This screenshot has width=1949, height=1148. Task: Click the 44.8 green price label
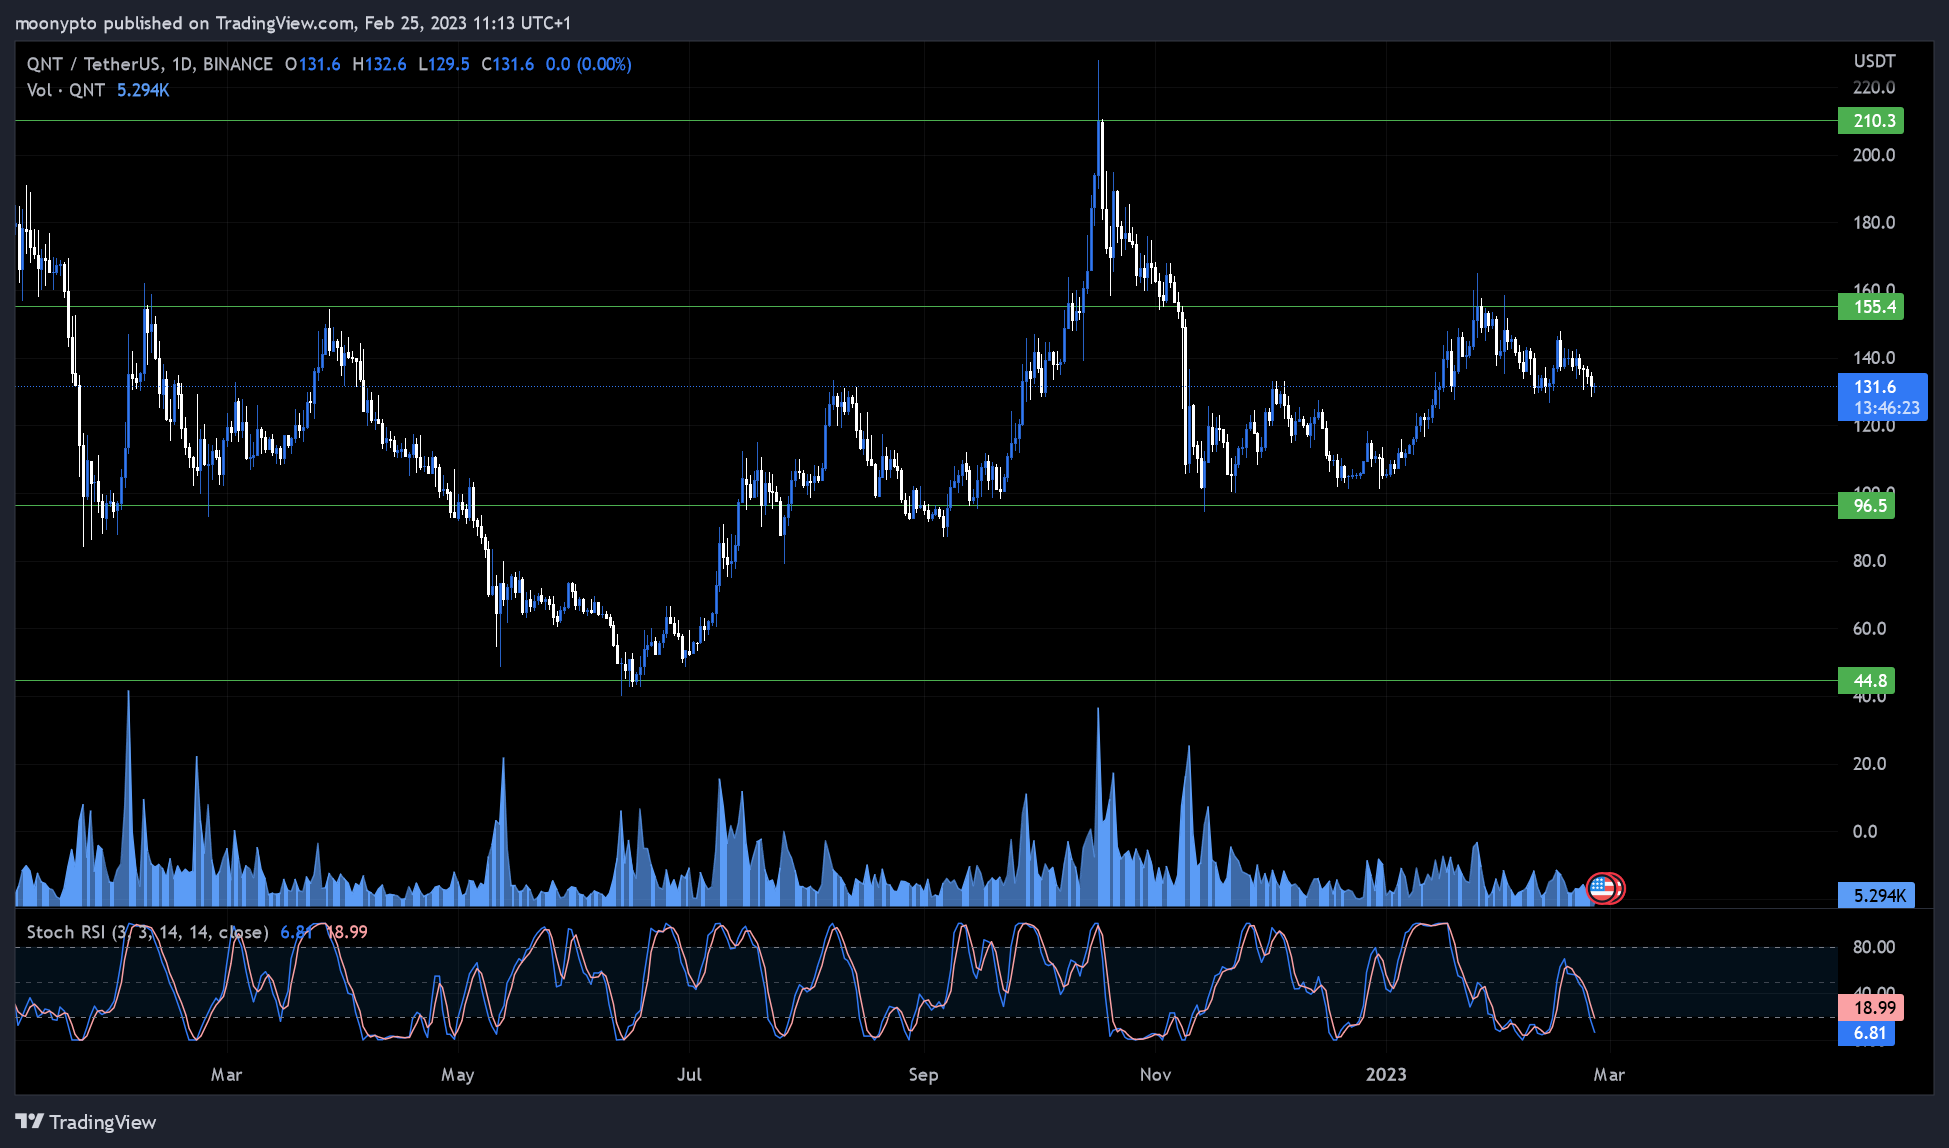[1867, 681]
